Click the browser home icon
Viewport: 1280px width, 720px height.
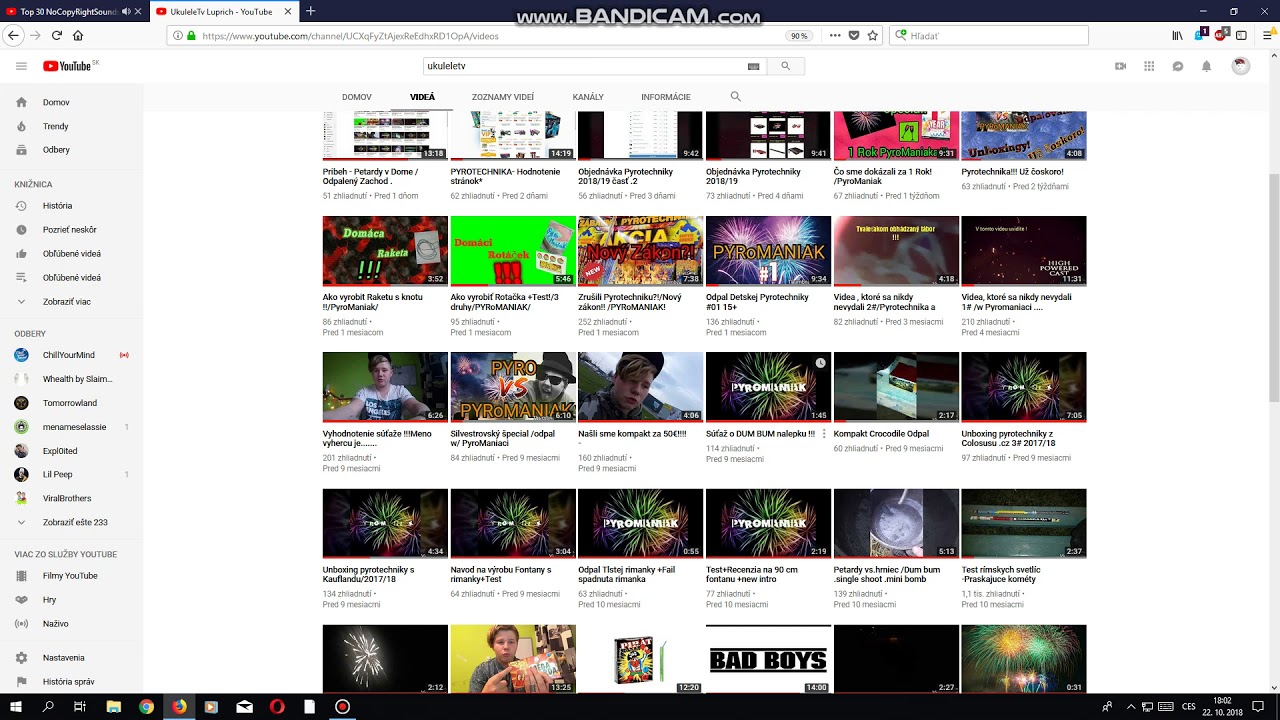78,35
